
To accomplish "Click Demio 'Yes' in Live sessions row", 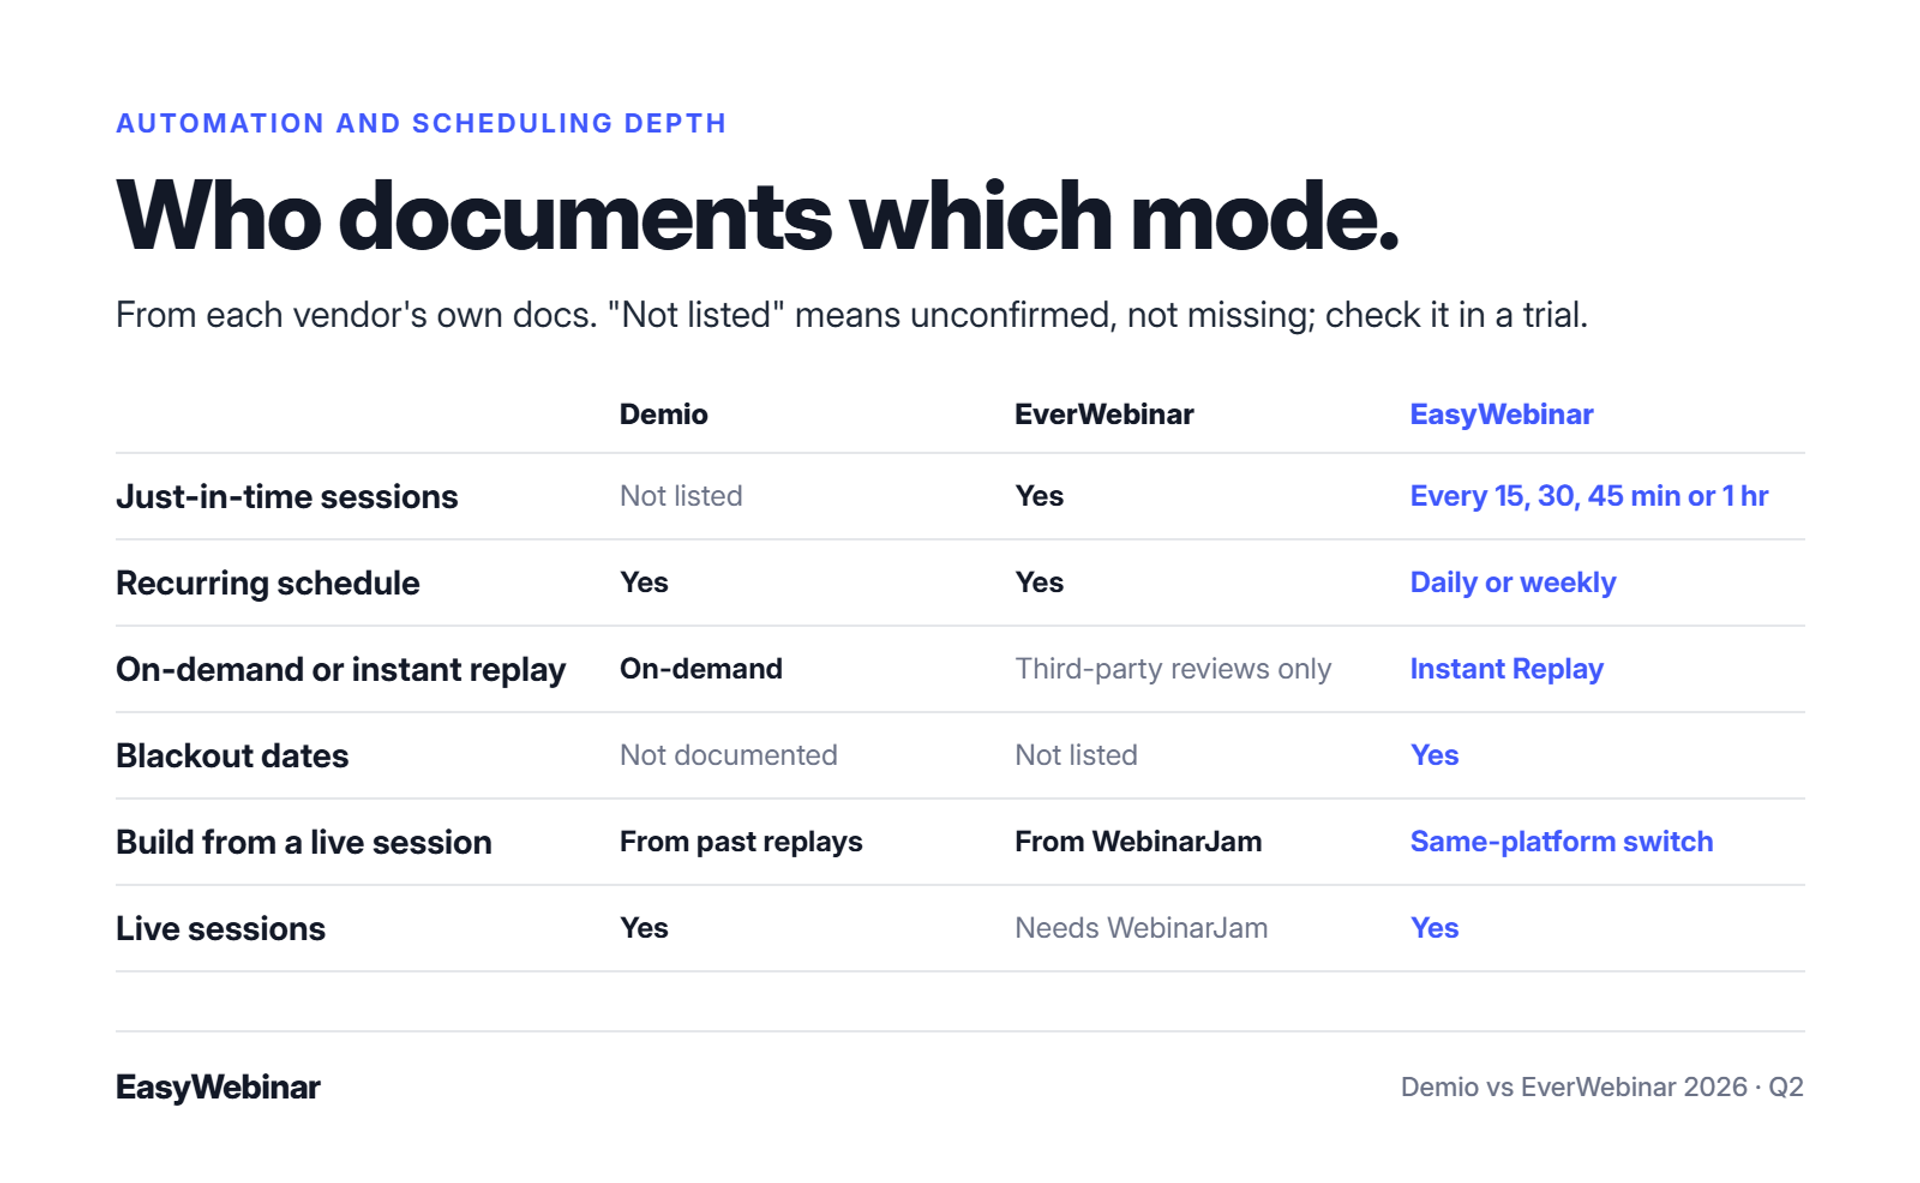I will (644, 928).
